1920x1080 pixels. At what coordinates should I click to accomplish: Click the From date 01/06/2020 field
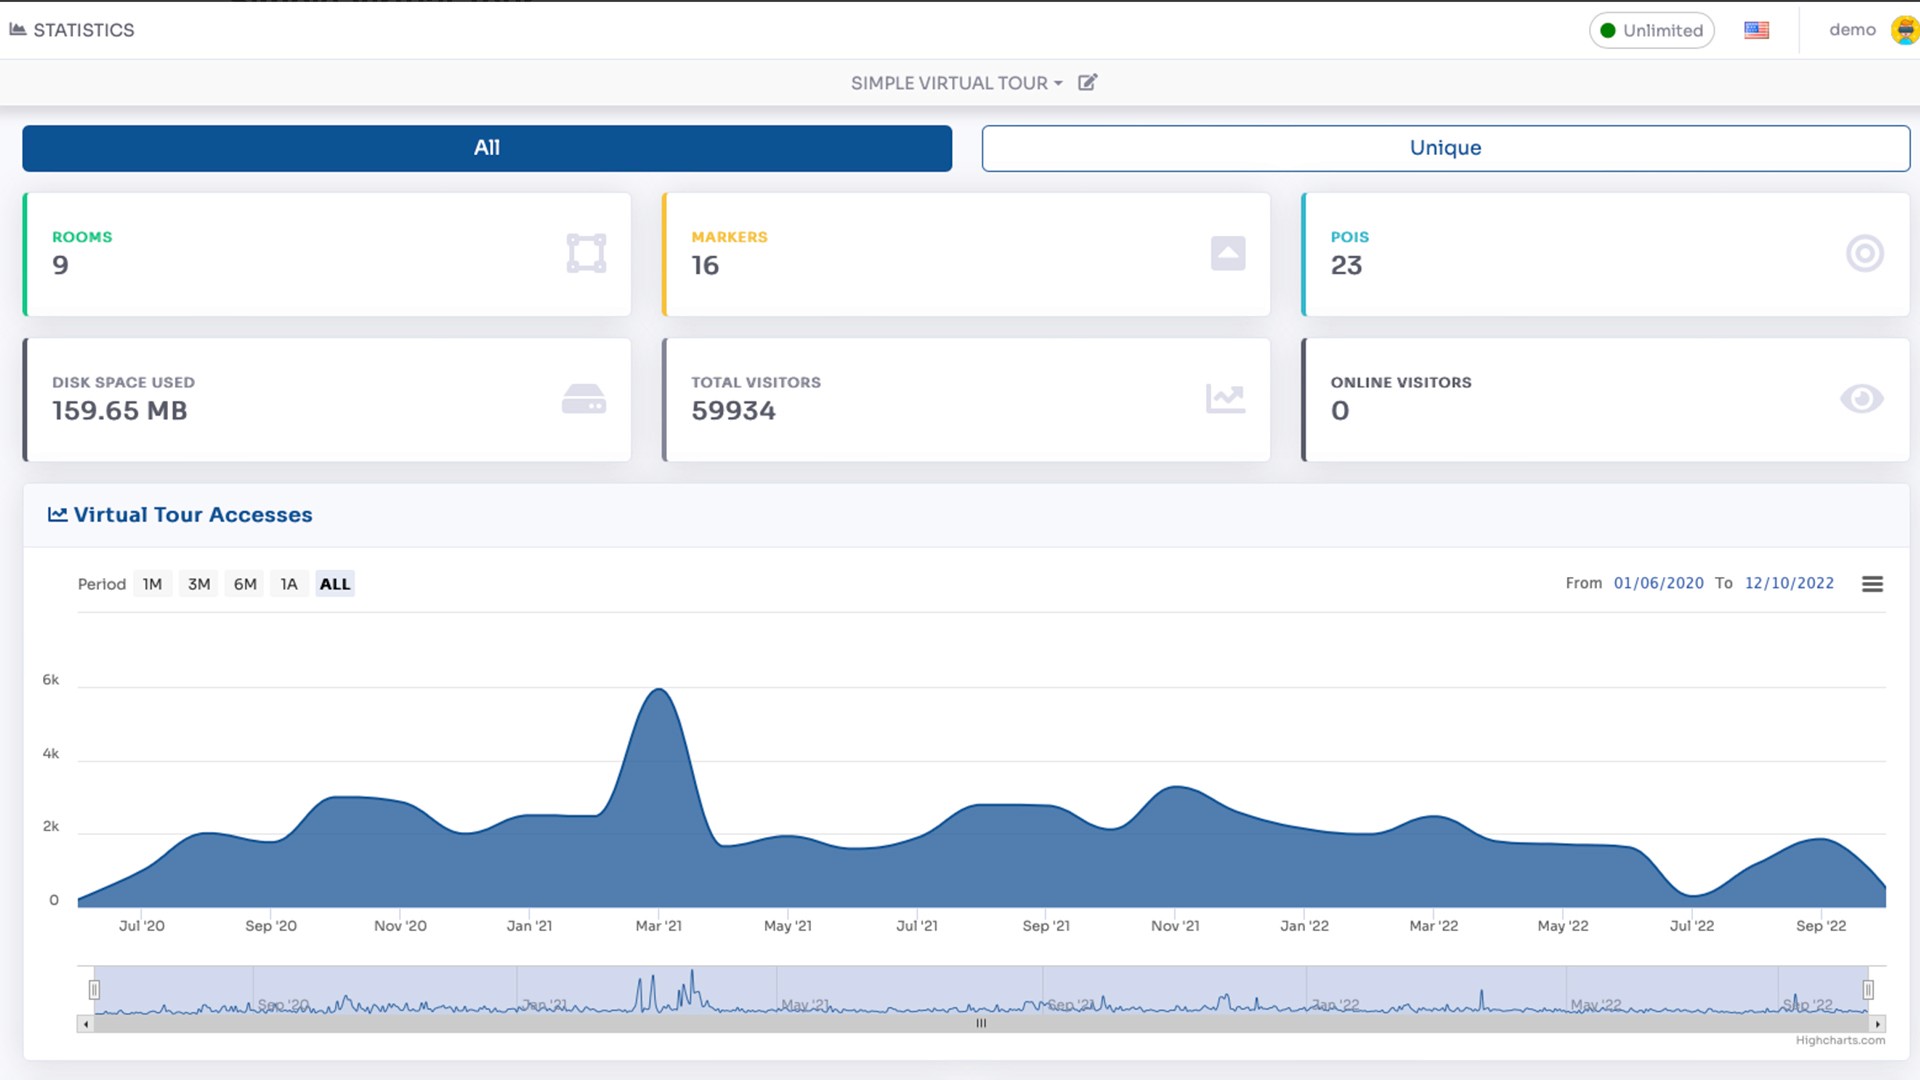click(x=1658, y=583)
